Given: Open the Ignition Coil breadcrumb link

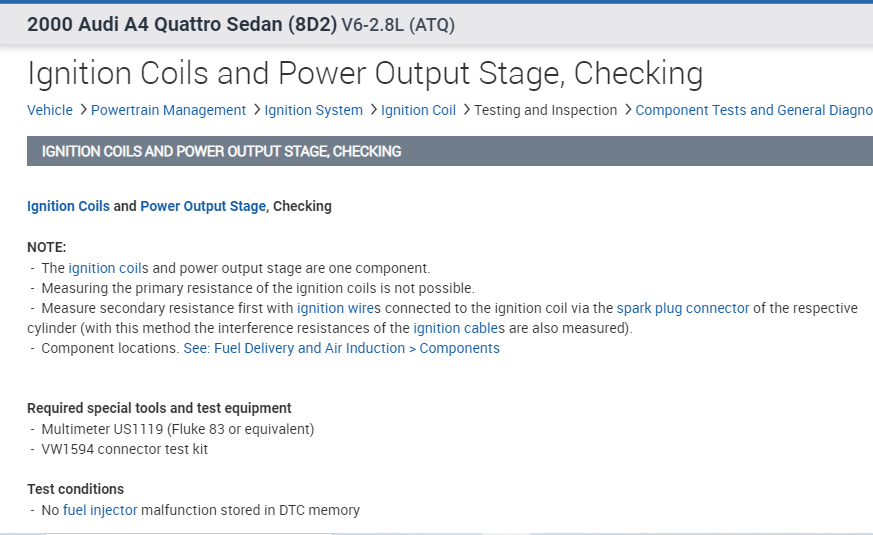Looking at the screenshot, I should pos(418,110).
